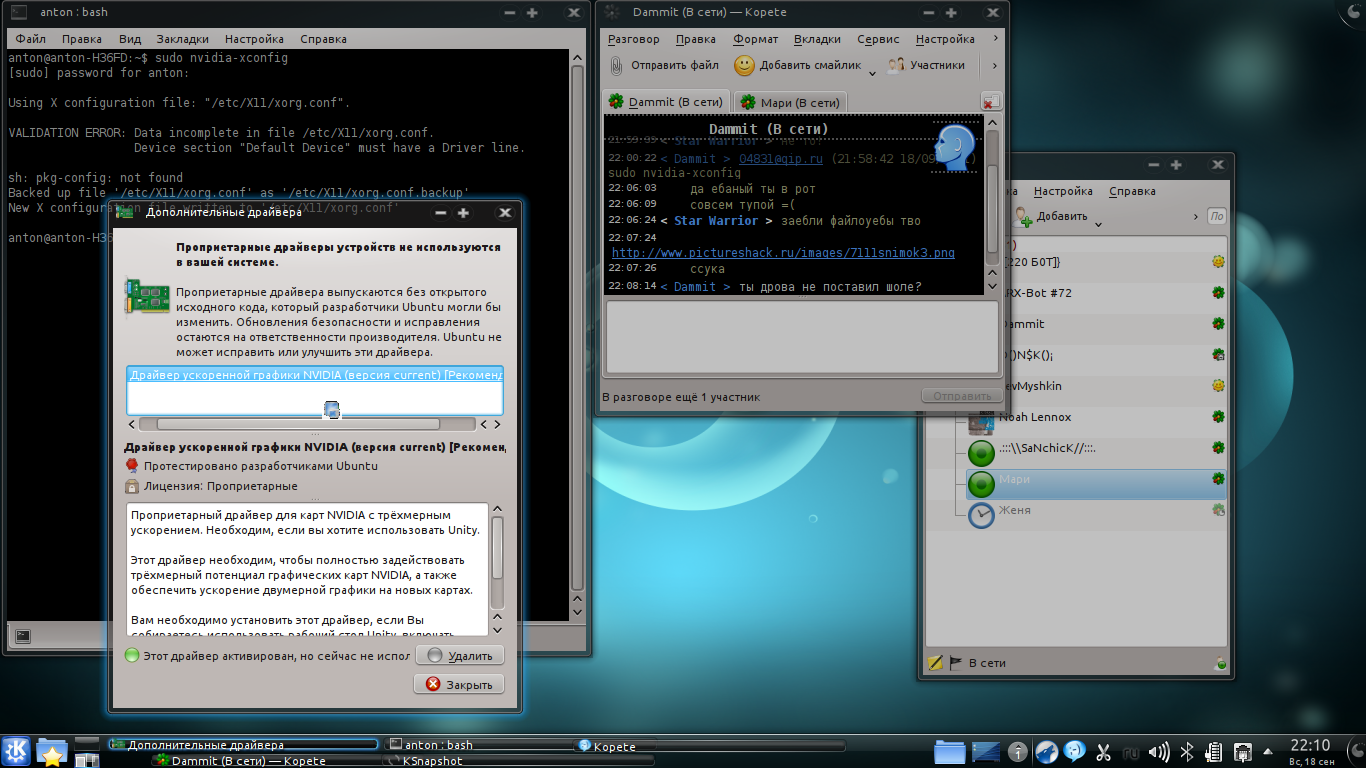Screen dimensions: 1366x768
Task: Open the Разговор menu in chat window
Action: [633, 39]
